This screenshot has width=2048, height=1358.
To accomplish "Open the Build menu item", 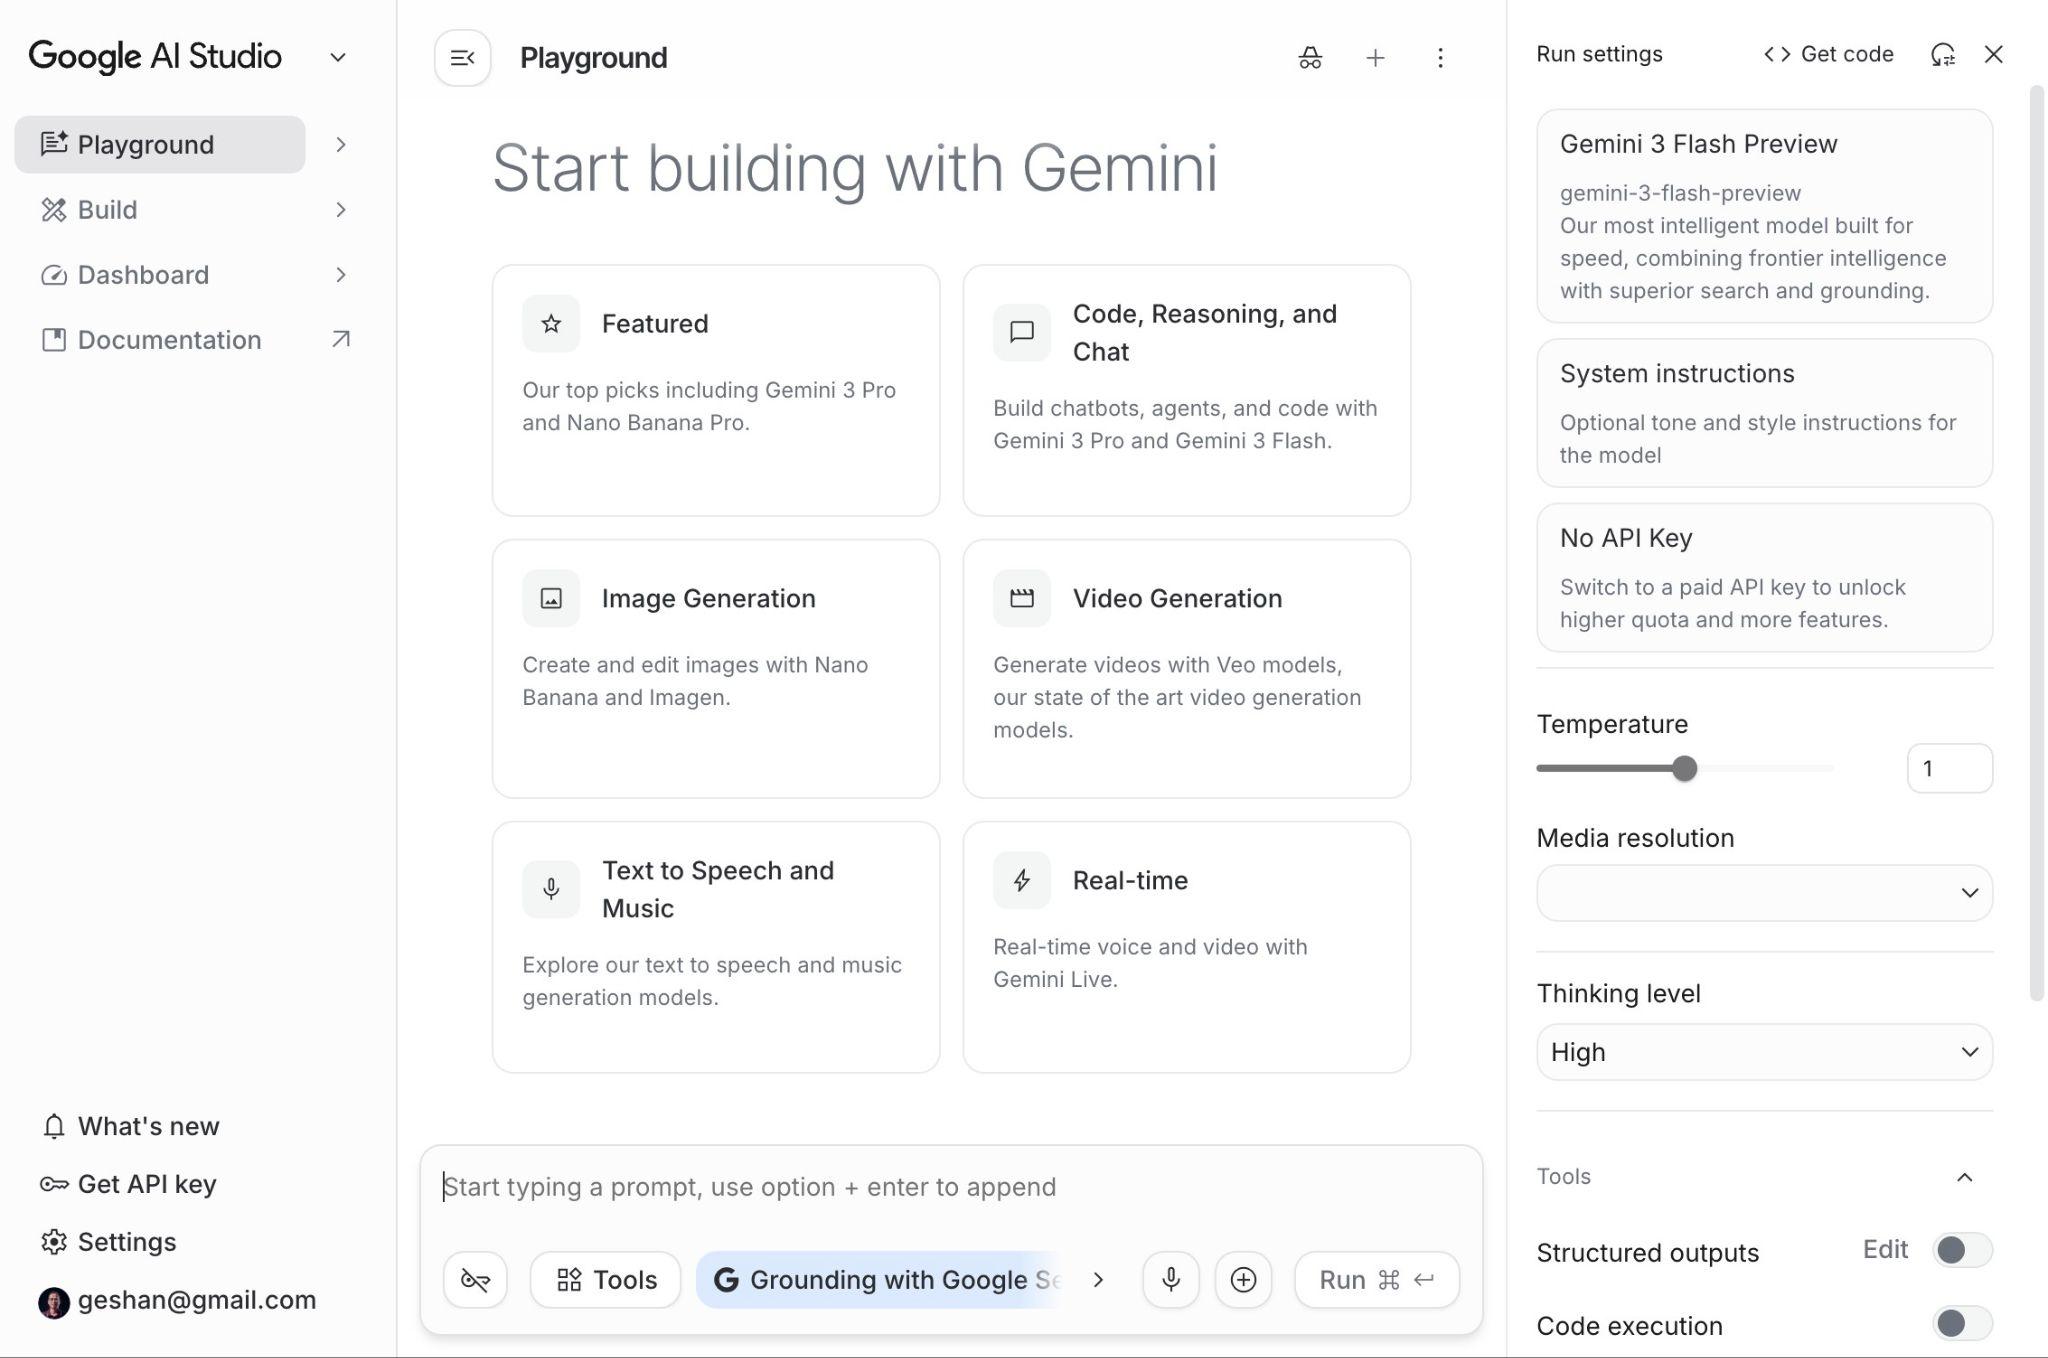I will 108,210.
